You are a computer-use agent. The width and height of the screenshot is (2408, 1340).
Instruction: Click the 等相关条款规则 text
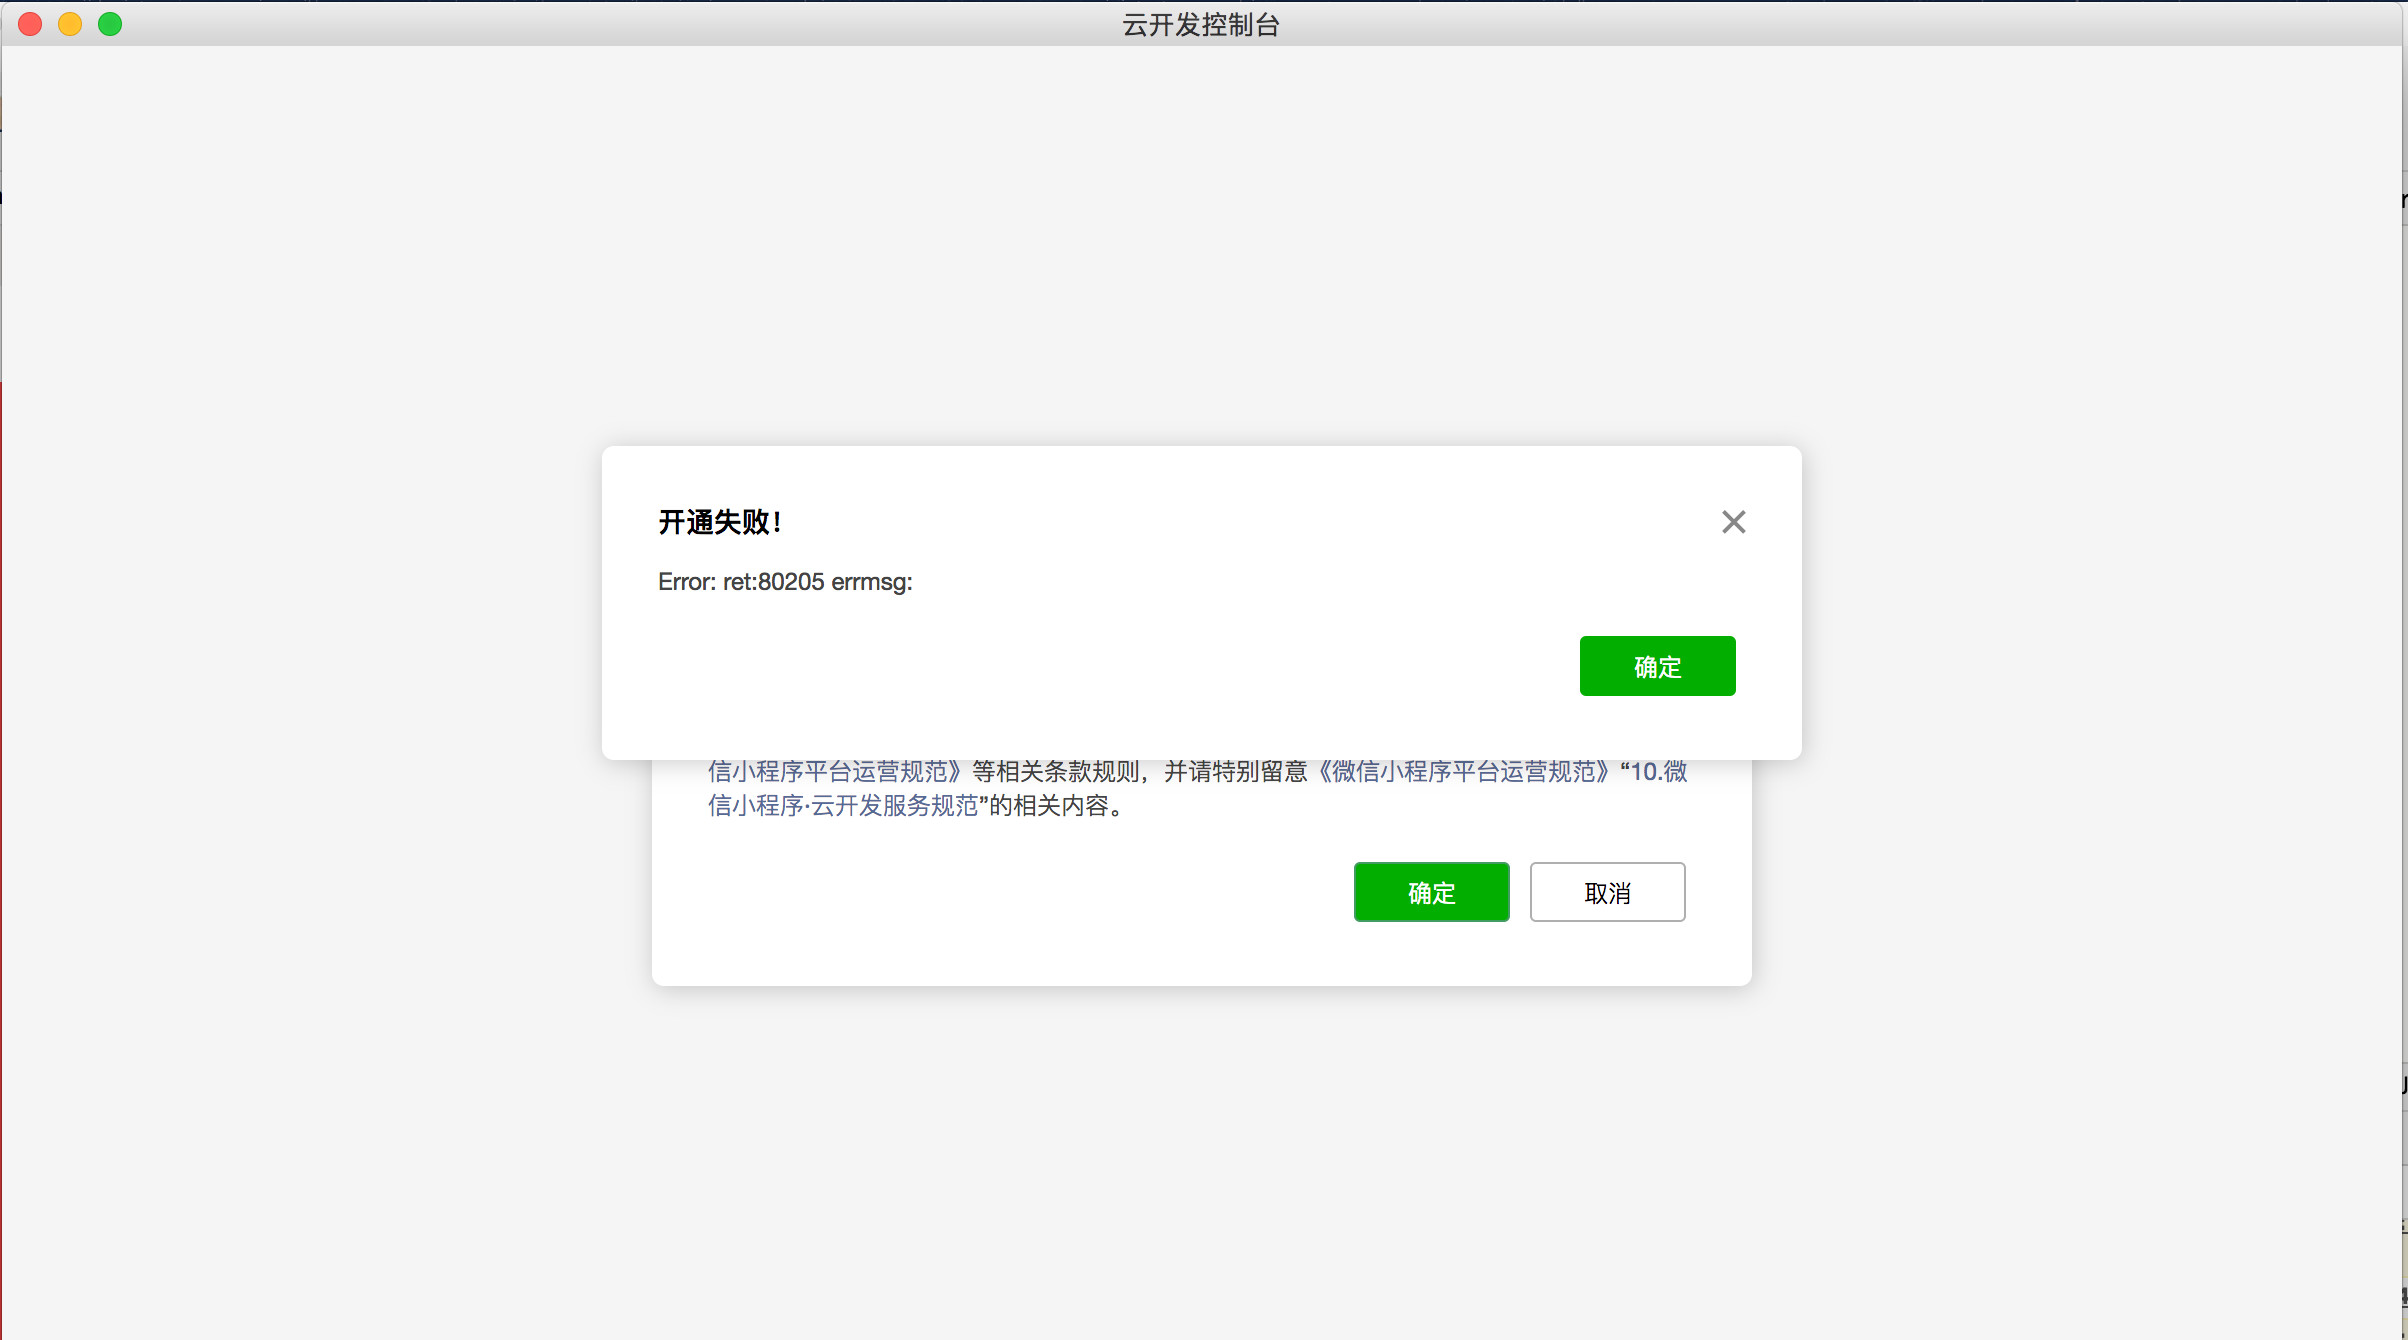coord(1056,772)
